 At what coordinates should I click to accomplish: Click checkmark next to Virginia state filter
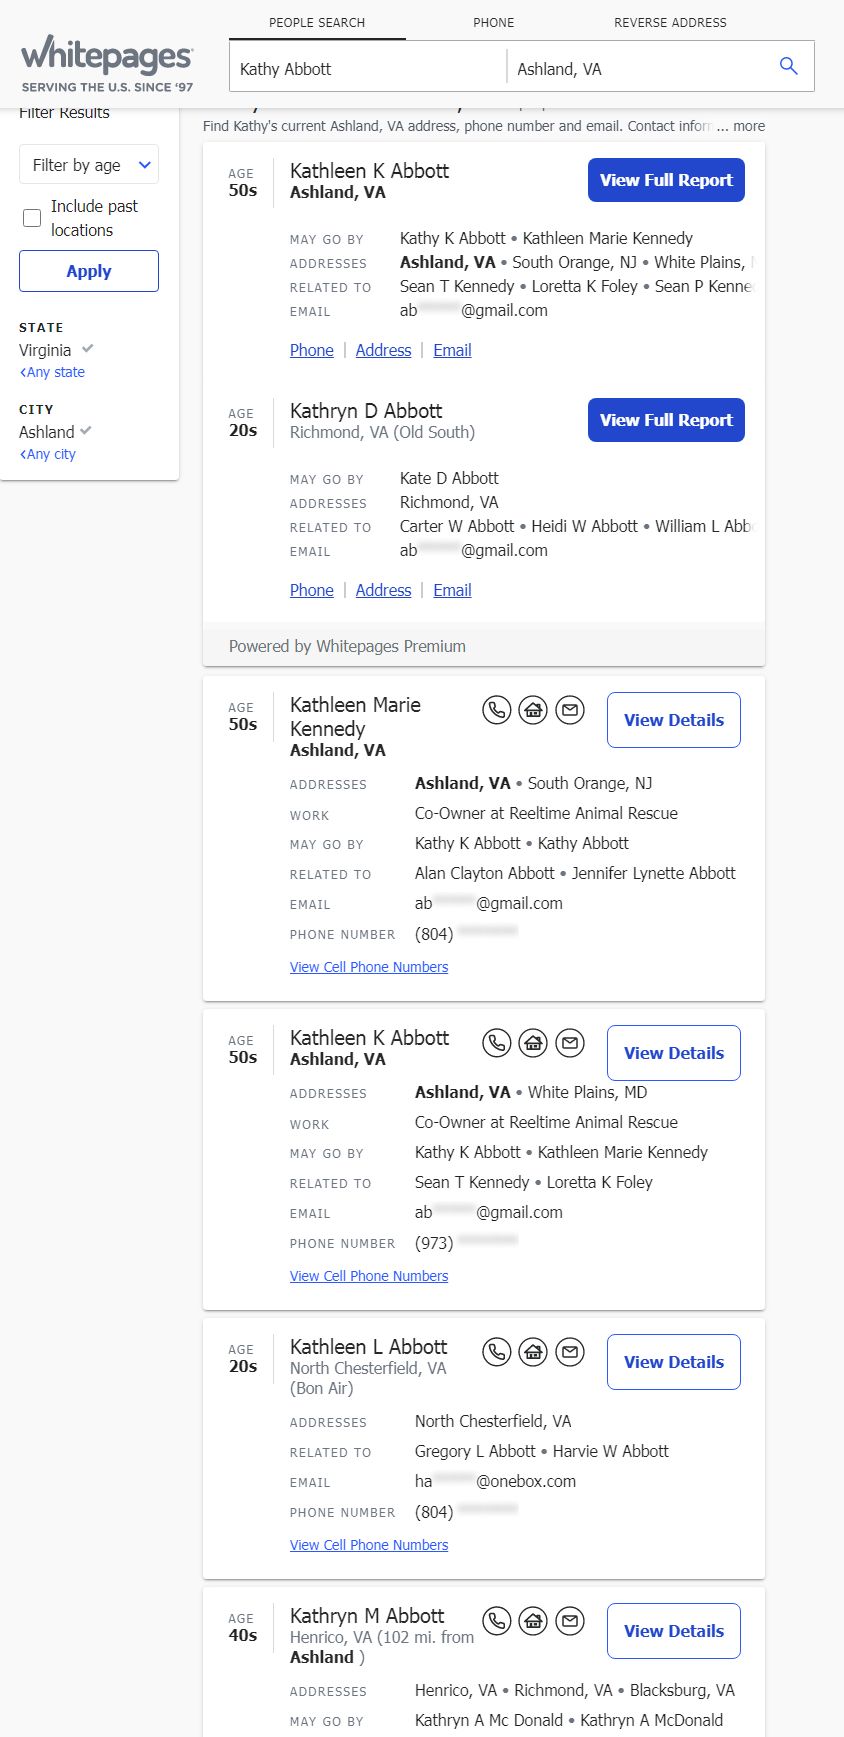pos(88,349)
